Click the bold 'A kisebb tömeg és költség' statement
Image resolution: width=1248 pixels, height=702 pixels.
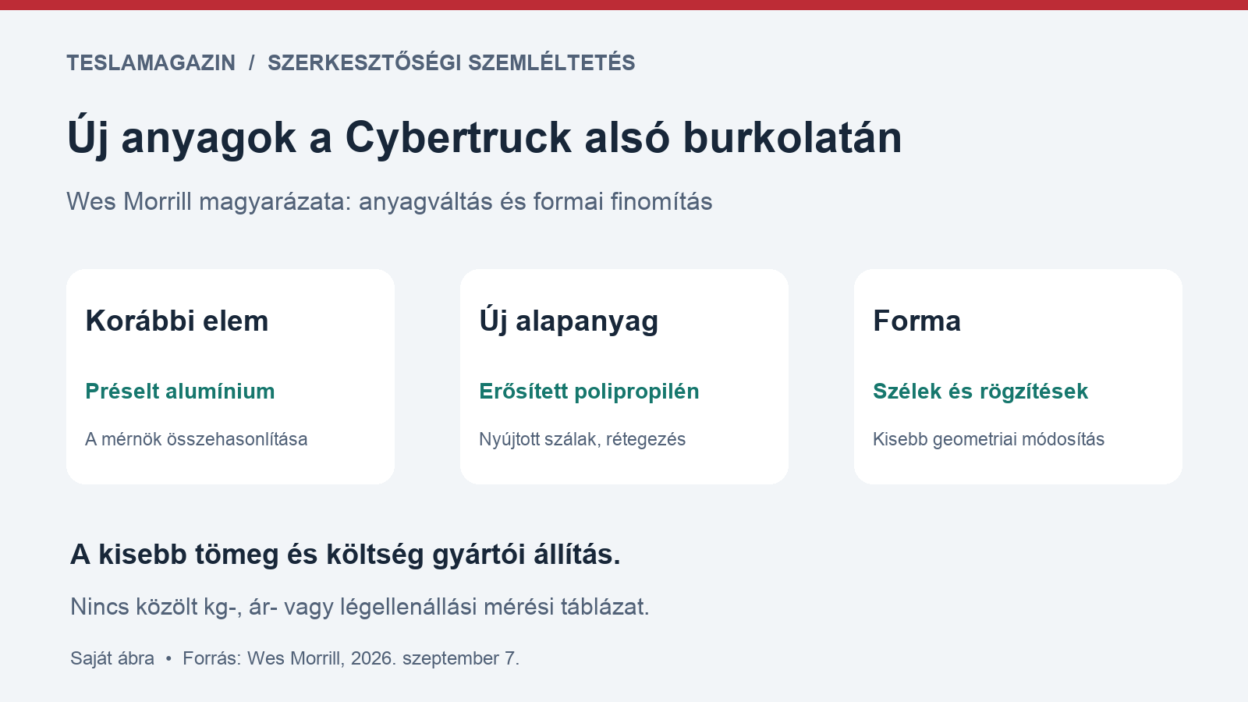345,555
